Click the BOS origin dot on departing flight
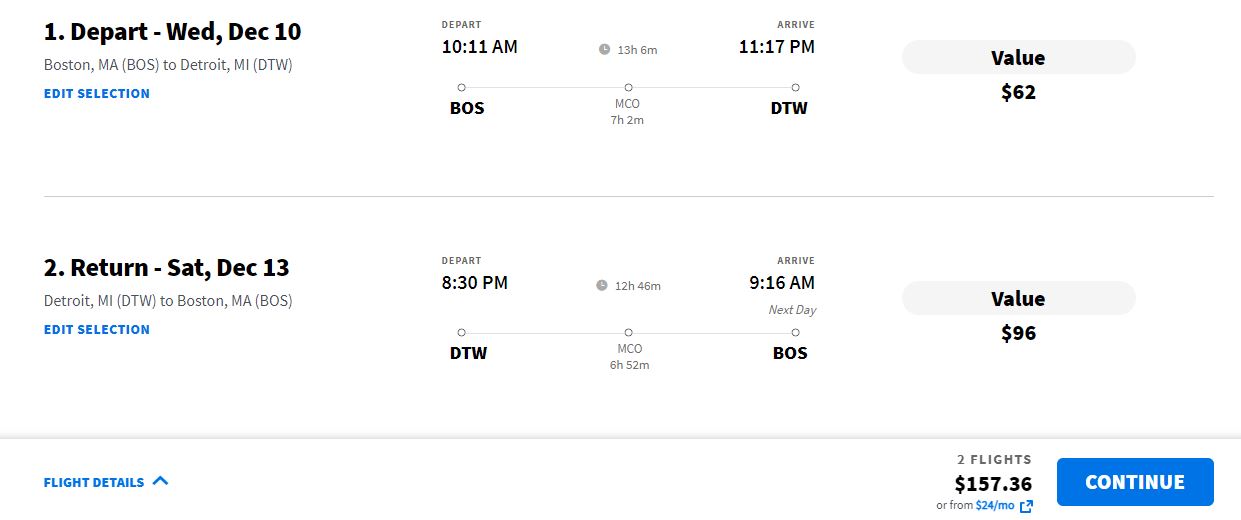1241x520 pixels. point(461,88)
